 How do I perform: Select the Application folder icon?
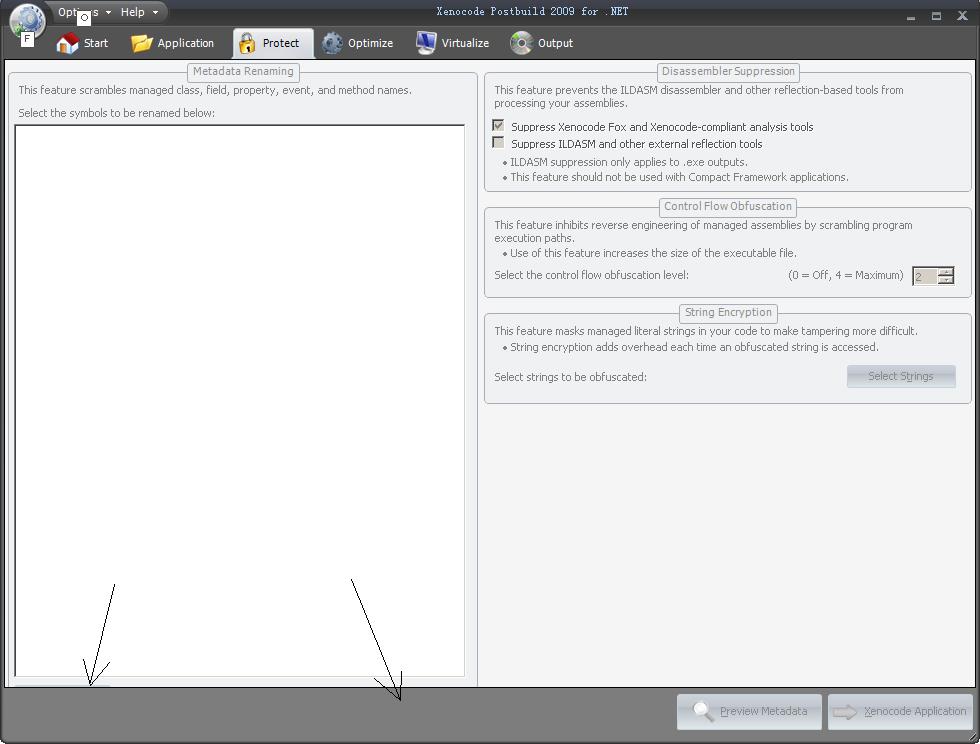(142, 43)
